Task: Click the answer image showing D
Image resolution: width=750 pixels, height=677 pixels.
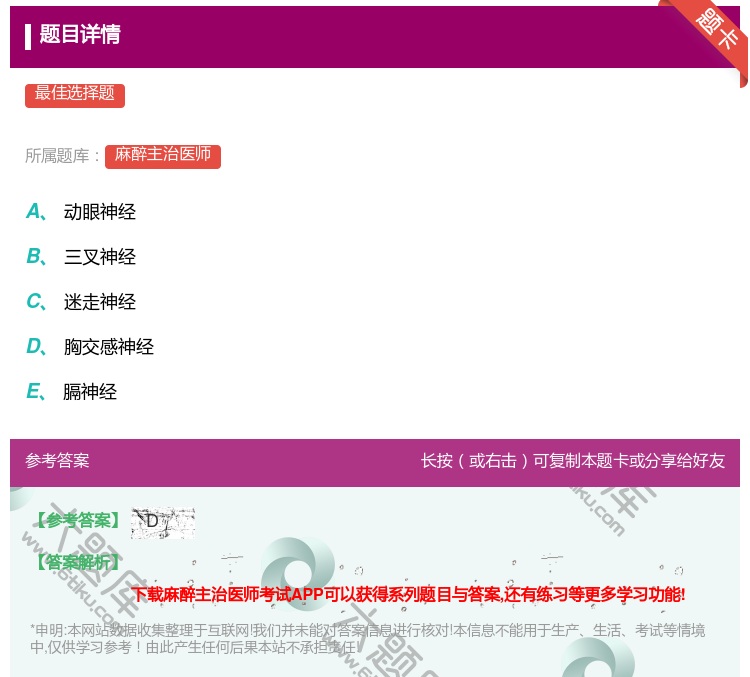Action: (x=162, y=522)
